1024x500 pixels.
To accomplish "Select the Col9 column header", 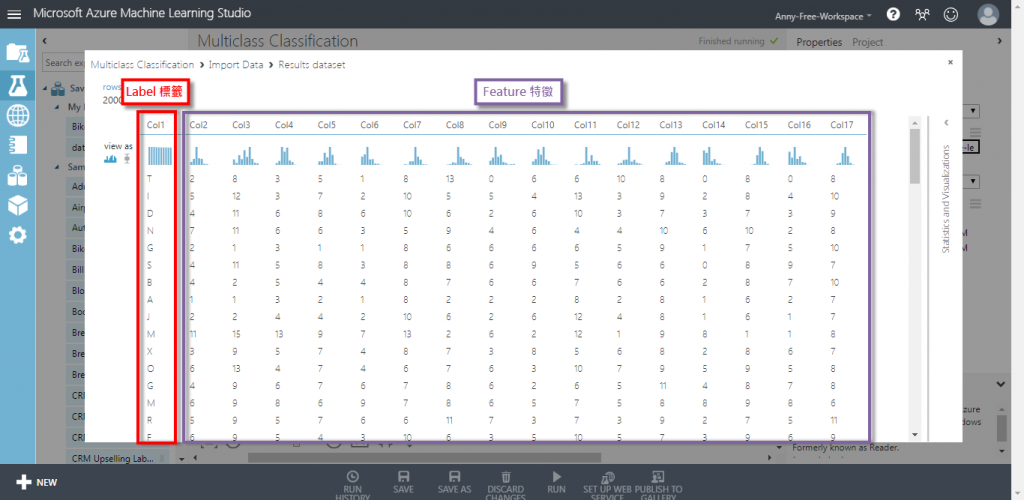I will 498,125.
